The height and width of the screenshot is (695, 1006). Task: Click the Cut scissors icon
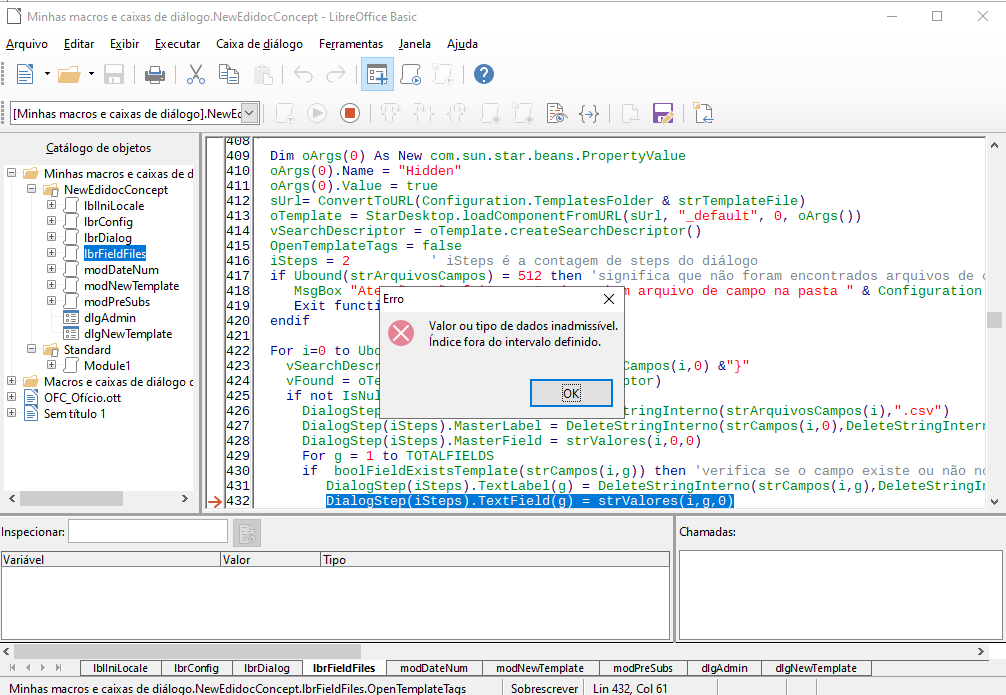pyautogui.click(x=196, y=74)
